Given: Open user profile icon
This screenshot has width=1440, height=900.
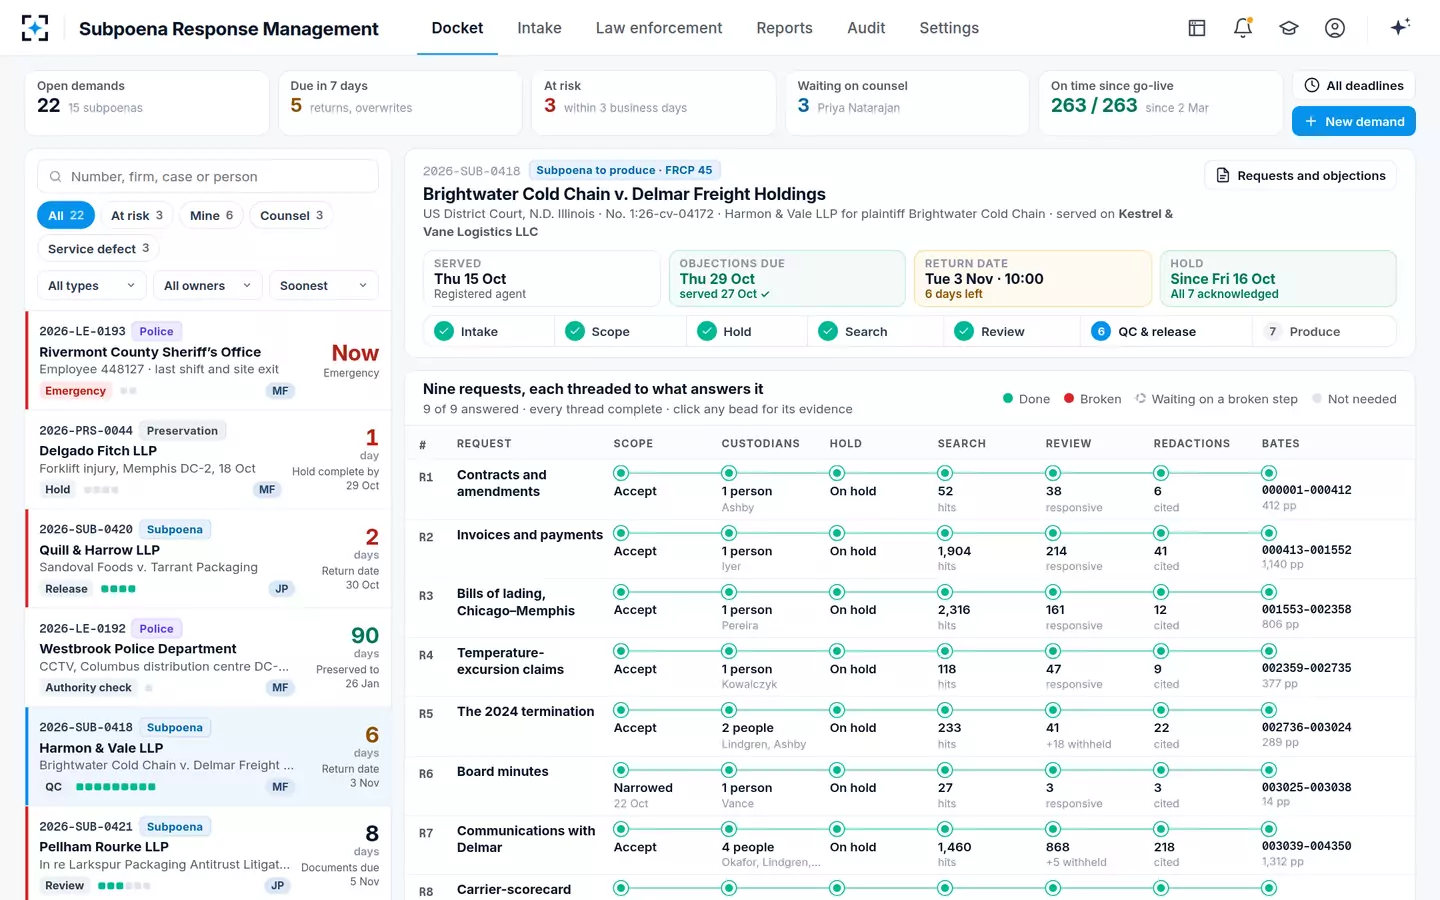Looking at the screenshot, I should pyautogui.click(x=1335, y=28).
